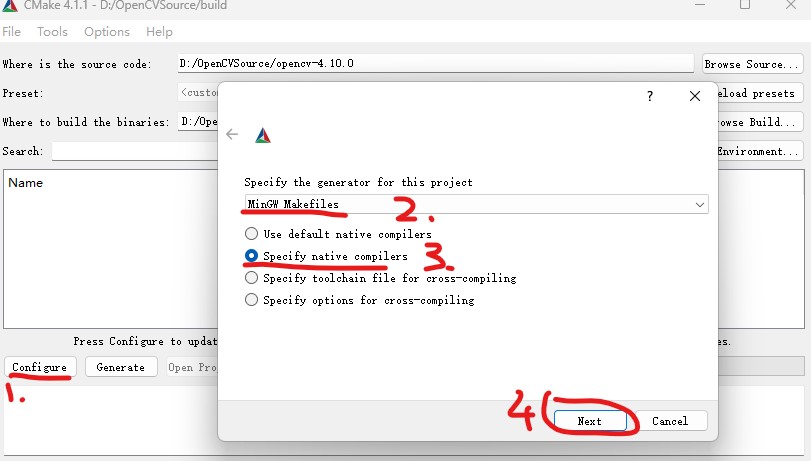Open the Help menu
Screen dimensions: 811x461
point(159,32)
